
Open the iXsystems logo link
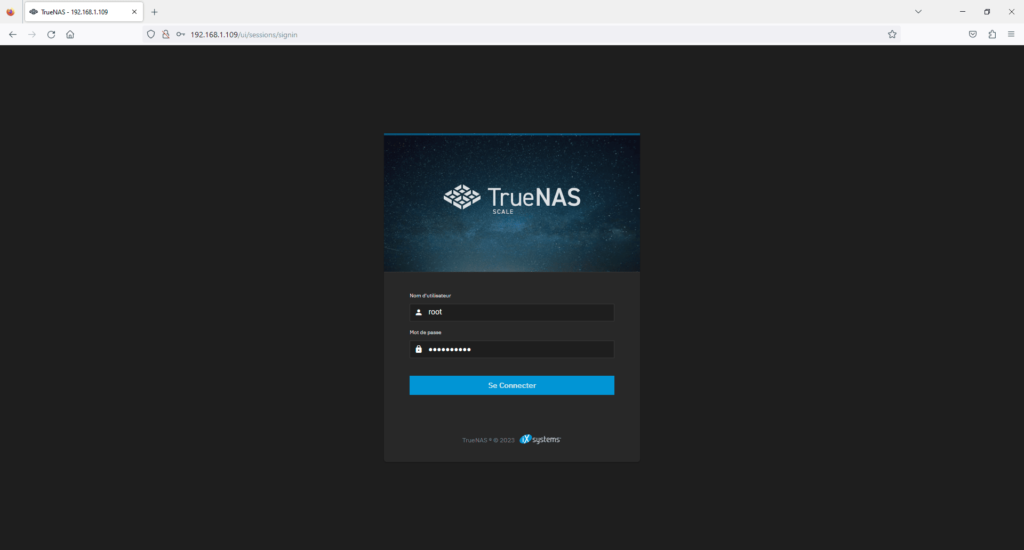point(540,440)
